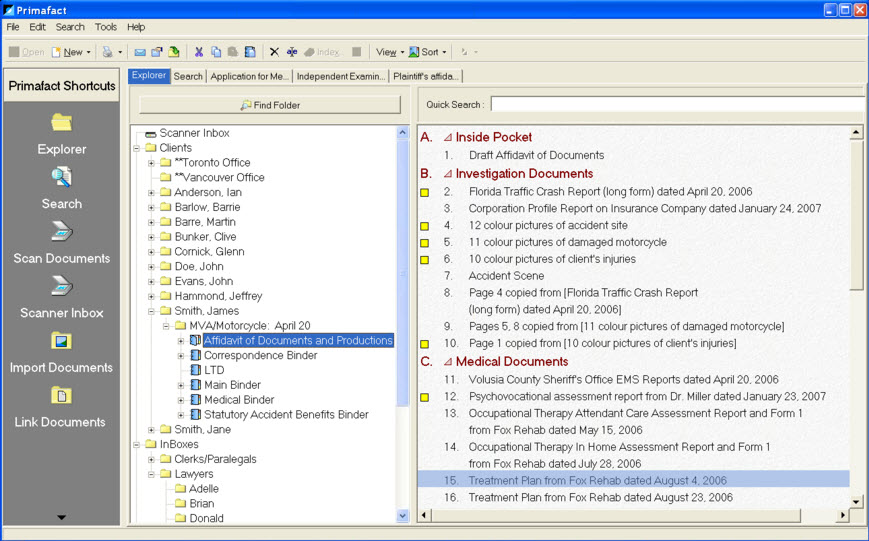Click the Scanner Inbox icon in the tree
869x541 pixels.
click(x=150, y=134)
